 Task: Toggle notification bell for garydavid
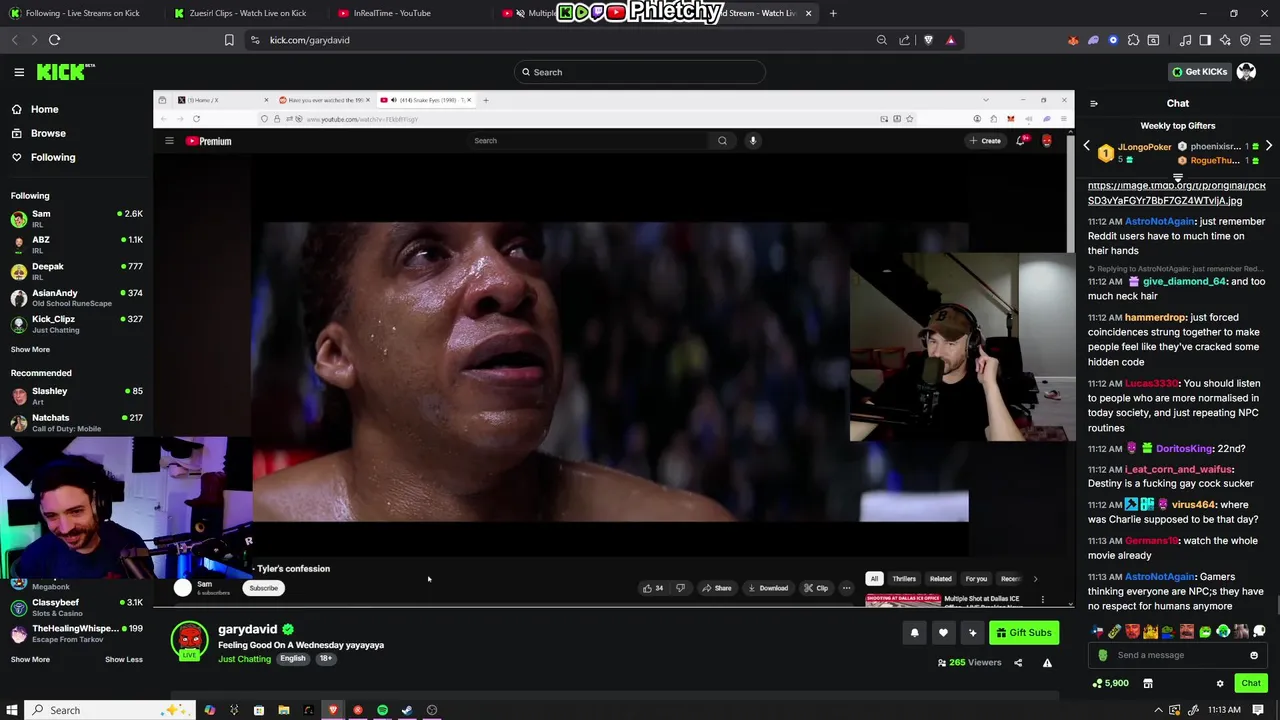click(914, 632)
